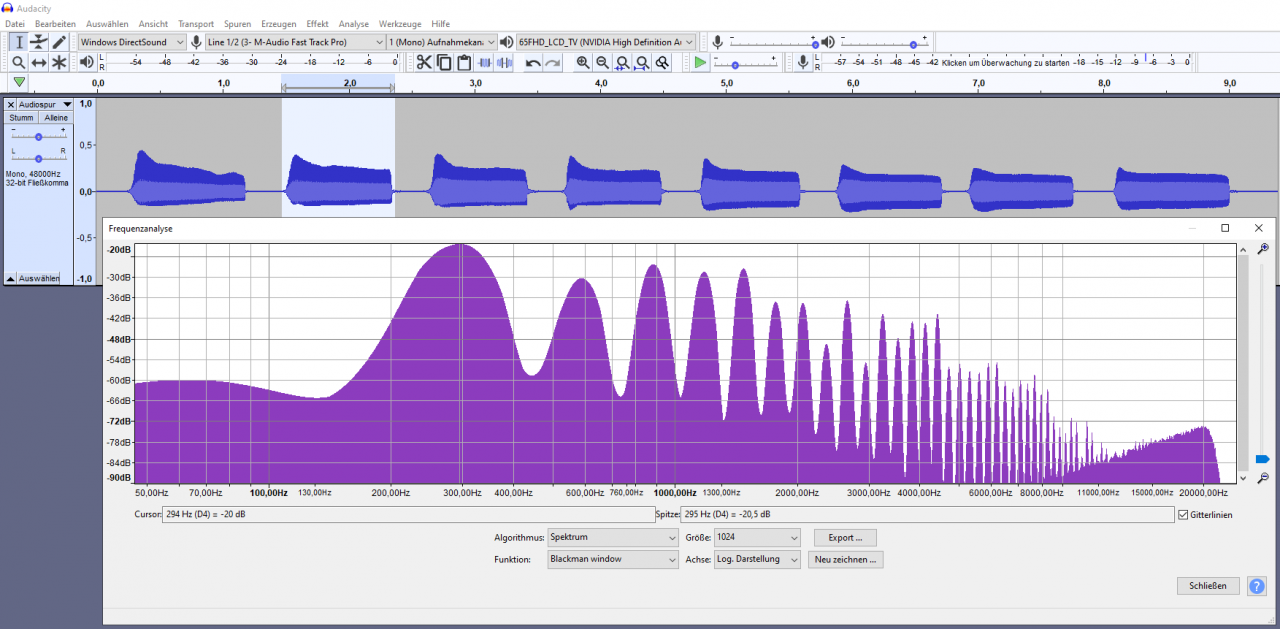Click Fit Selection to width icon

click(x=622, y=63)
